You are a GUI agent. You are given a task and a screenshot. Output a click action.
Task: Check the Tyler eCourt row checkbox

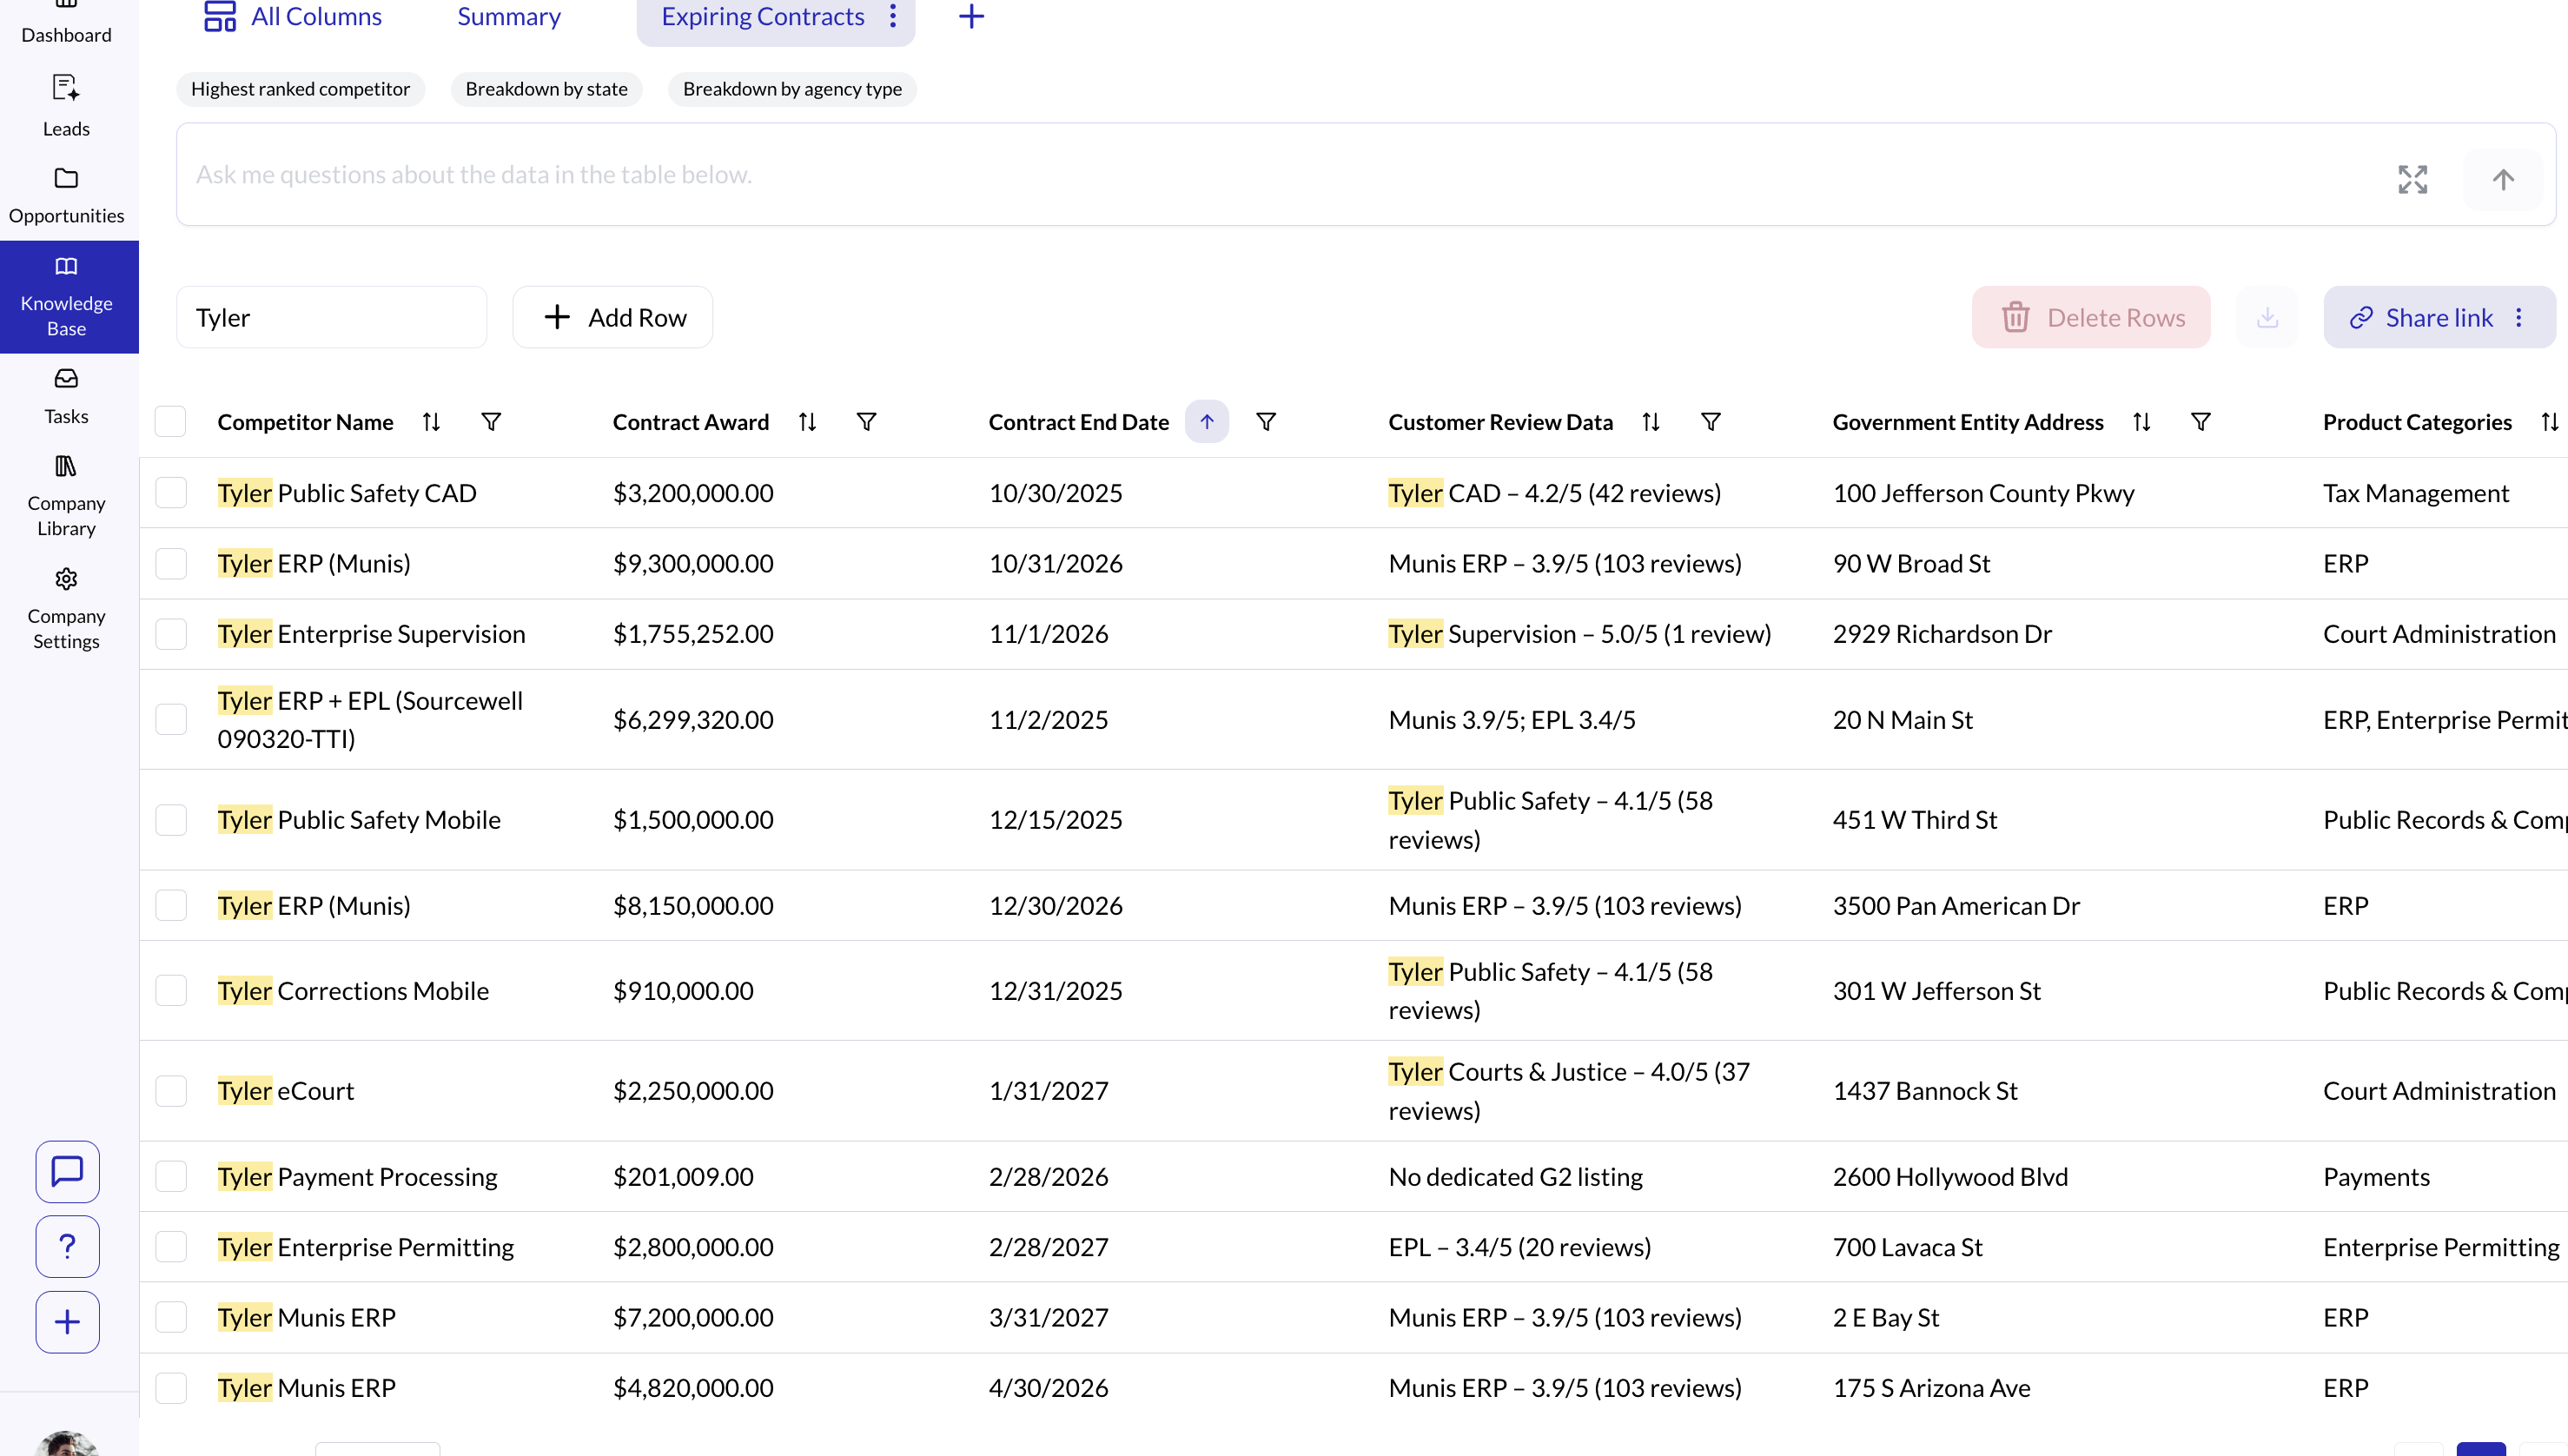pyautogui.click(x=171, y=1091)
